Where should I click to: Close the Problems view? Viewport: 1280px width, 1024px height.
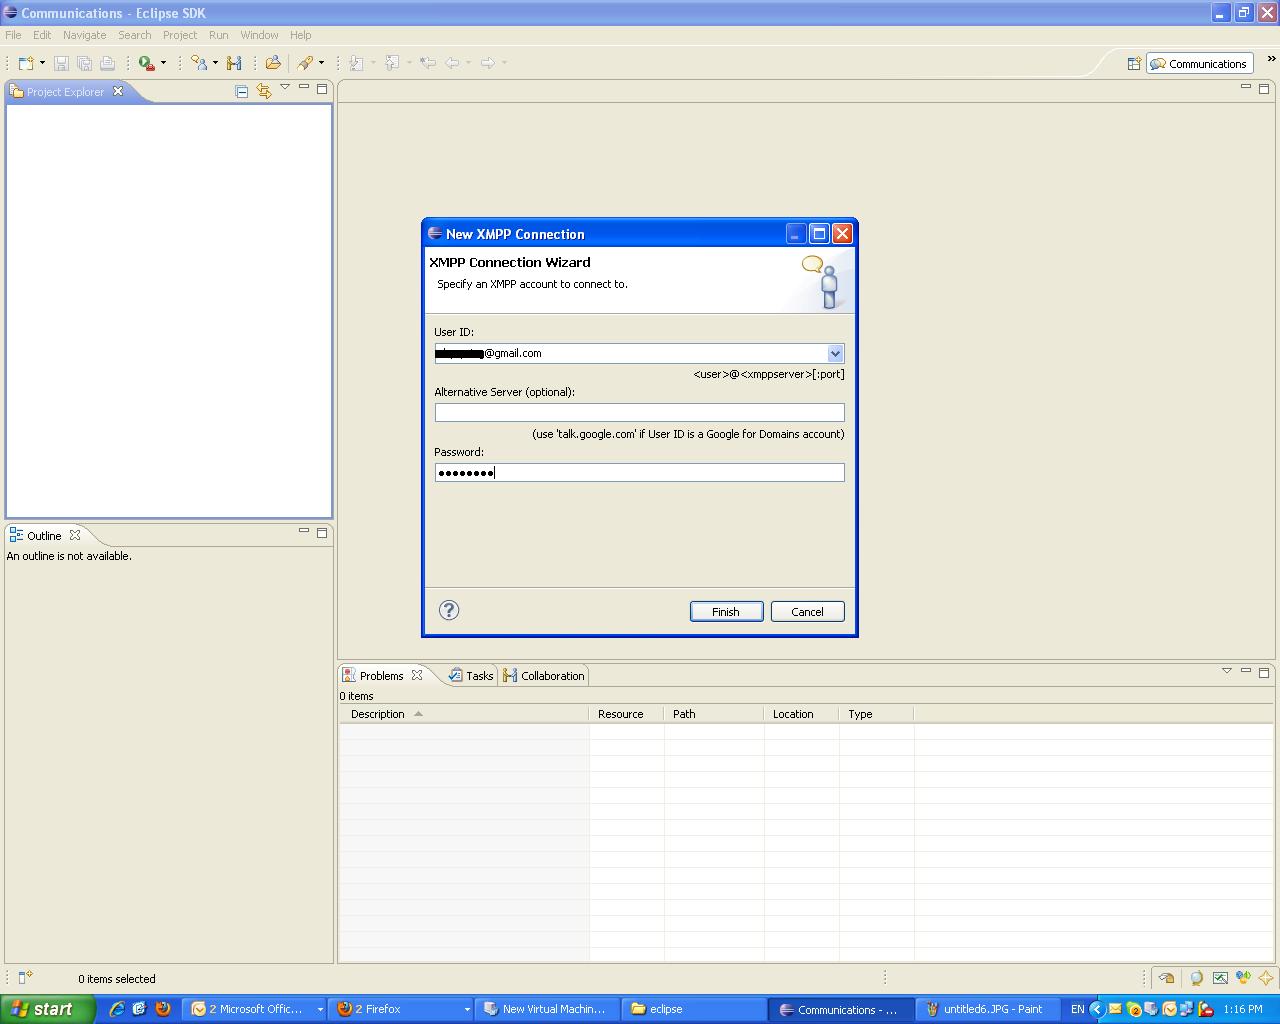(x=417, y=675)
